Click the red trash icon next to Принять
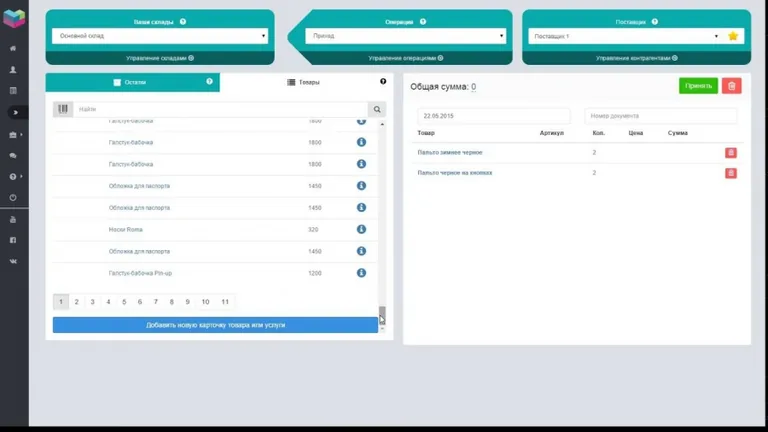The height and width of the screenshot is (432, 768). click(x=731, y=86)
